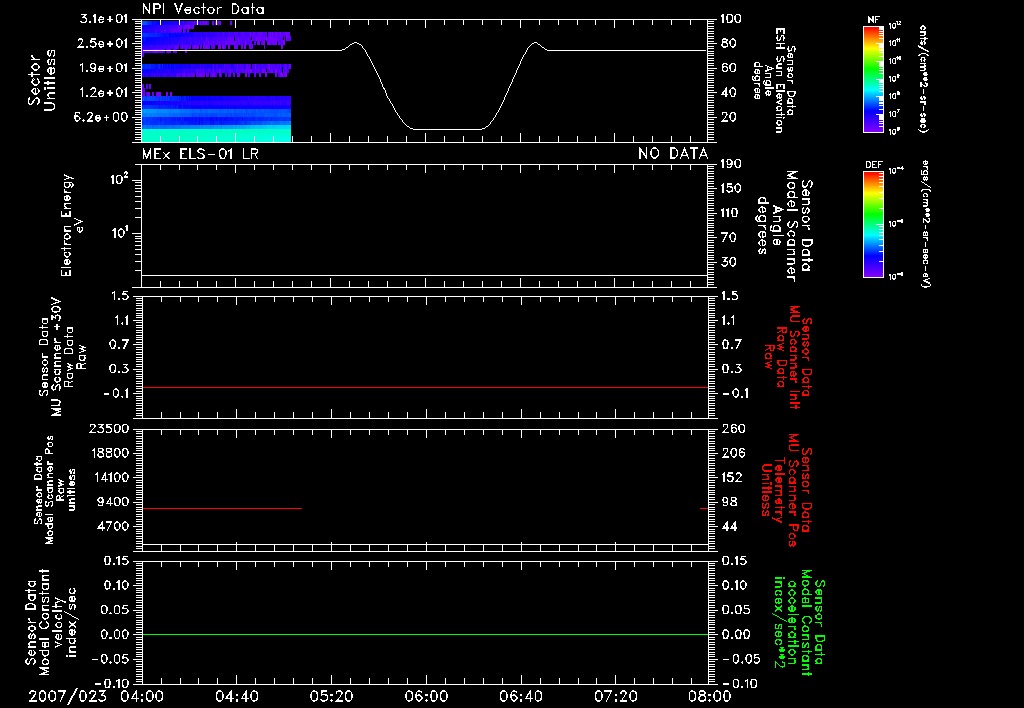Click the '14100' scanner position tick value

pos(109,477)
